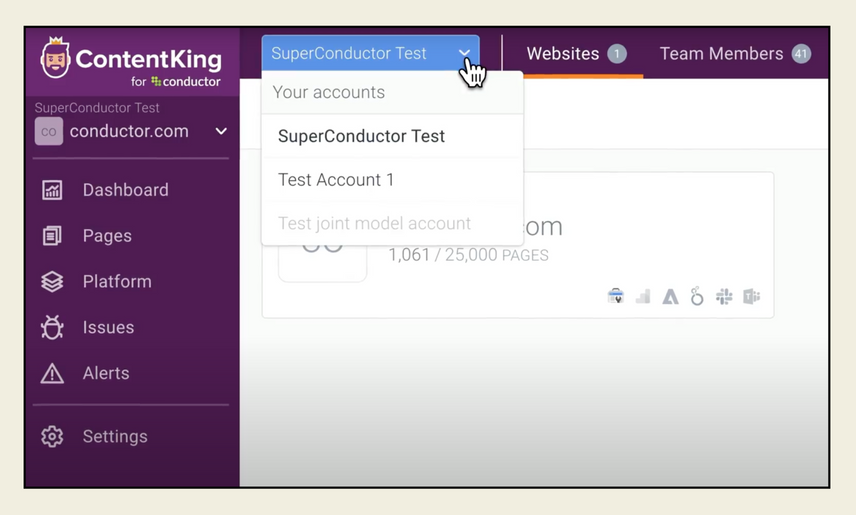The image size is (856, 515).
Task: Click the Slack integration icon
Action: (724, 297)
